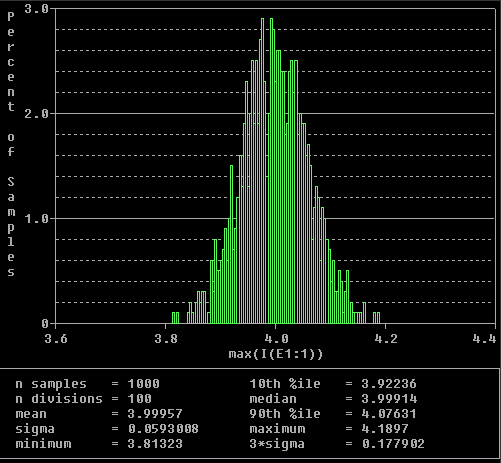Click the y-axis tick label 0
This screenshot has height=463, width=501.
(x=45, y=323)
